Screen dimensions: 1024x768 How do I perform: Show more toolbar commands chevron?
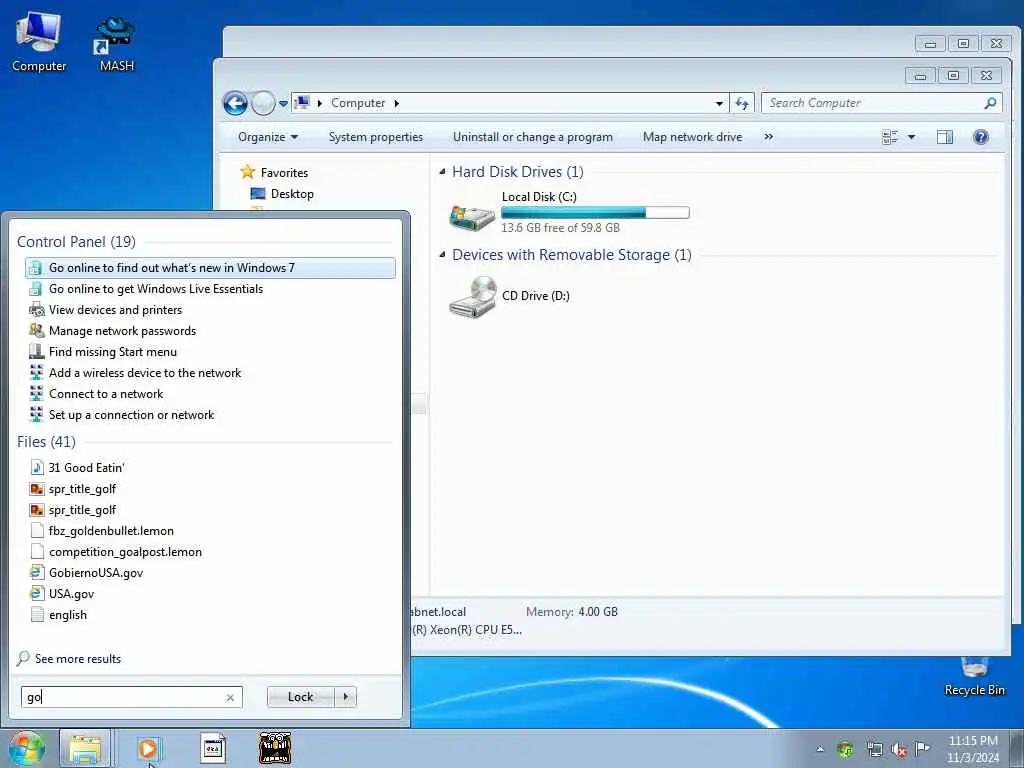769,137
